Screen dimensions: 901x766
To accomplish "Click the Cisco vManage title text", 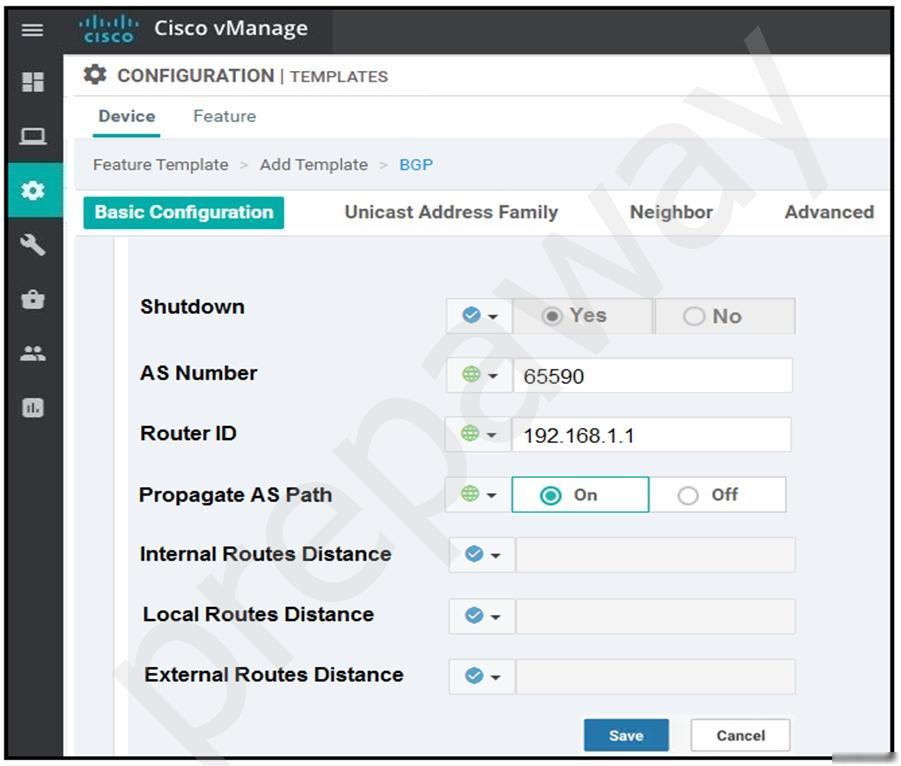I will click(x=231, y=28).
